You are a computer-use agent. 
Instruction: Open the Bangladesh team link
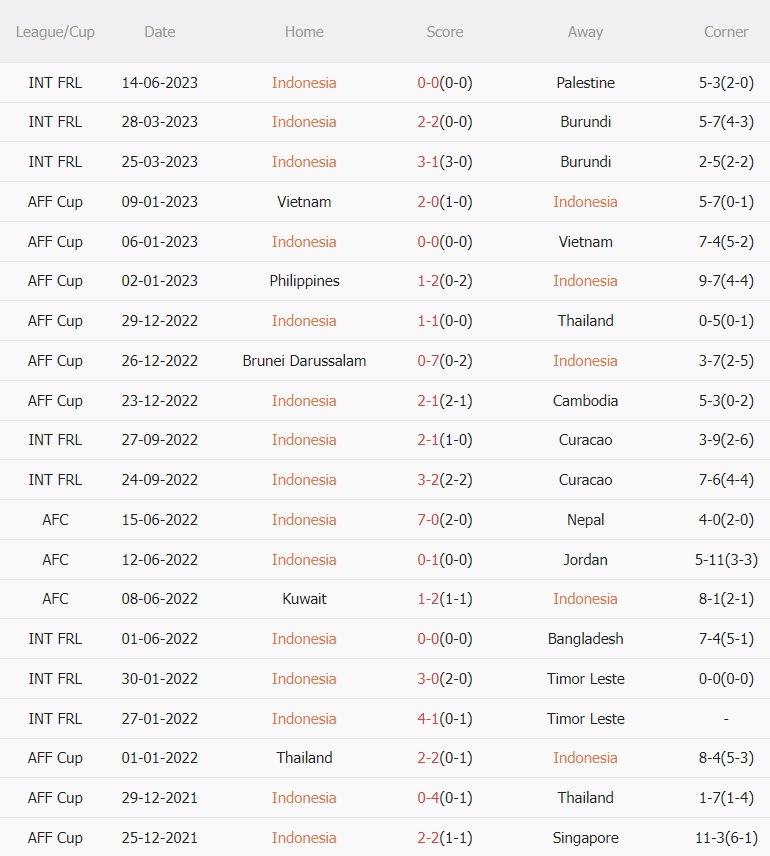pyautogui.click(x=585, y=639)
